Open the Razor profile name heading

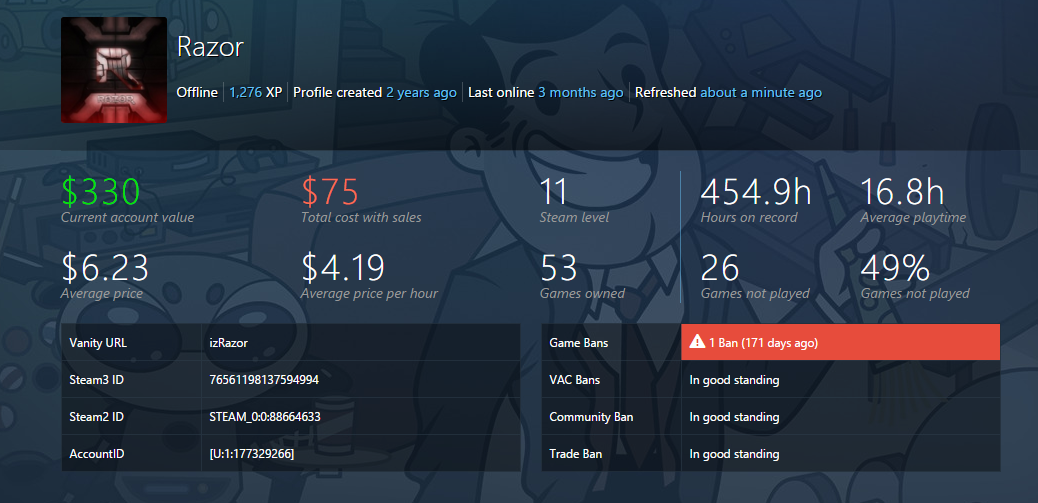coord(211,48)
